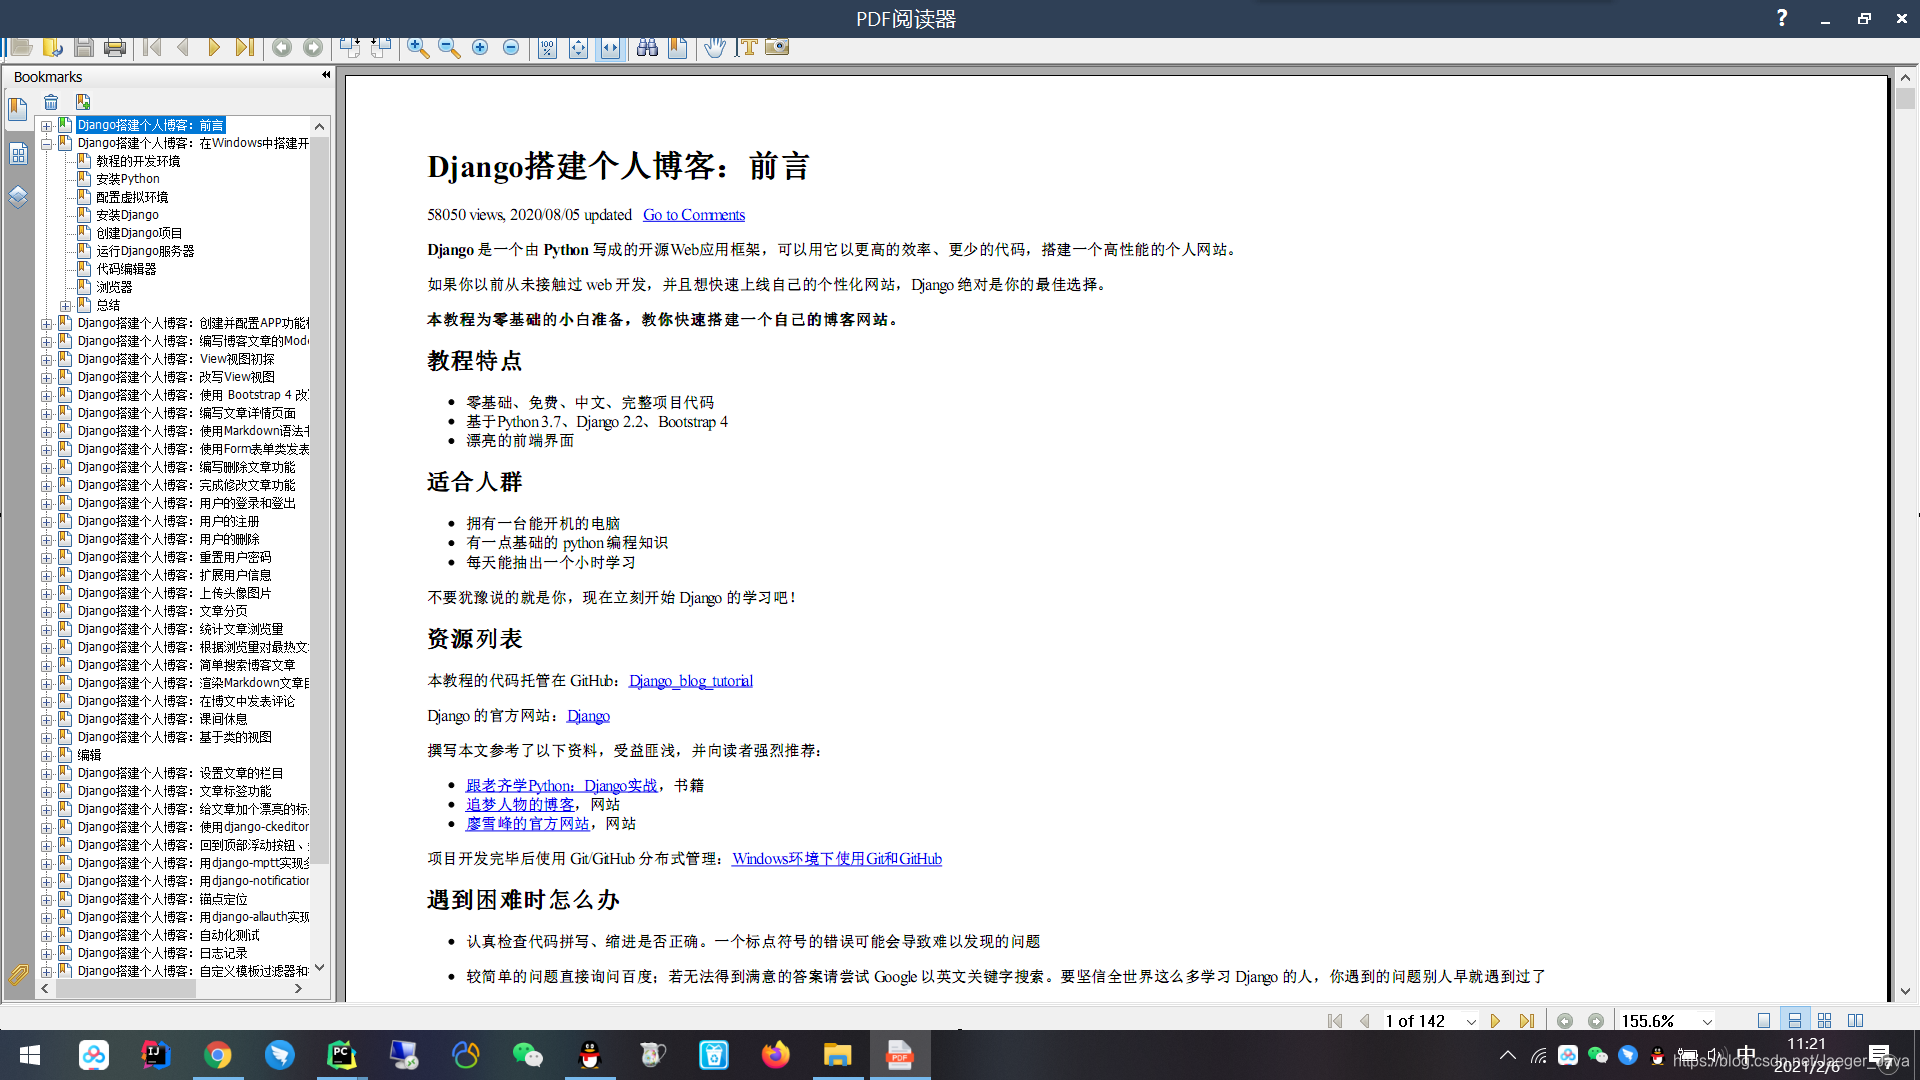The height and width of the screenshot is (1080, 1920).
Task: Select the Hand pan tool
Action: tap(714, 47)
